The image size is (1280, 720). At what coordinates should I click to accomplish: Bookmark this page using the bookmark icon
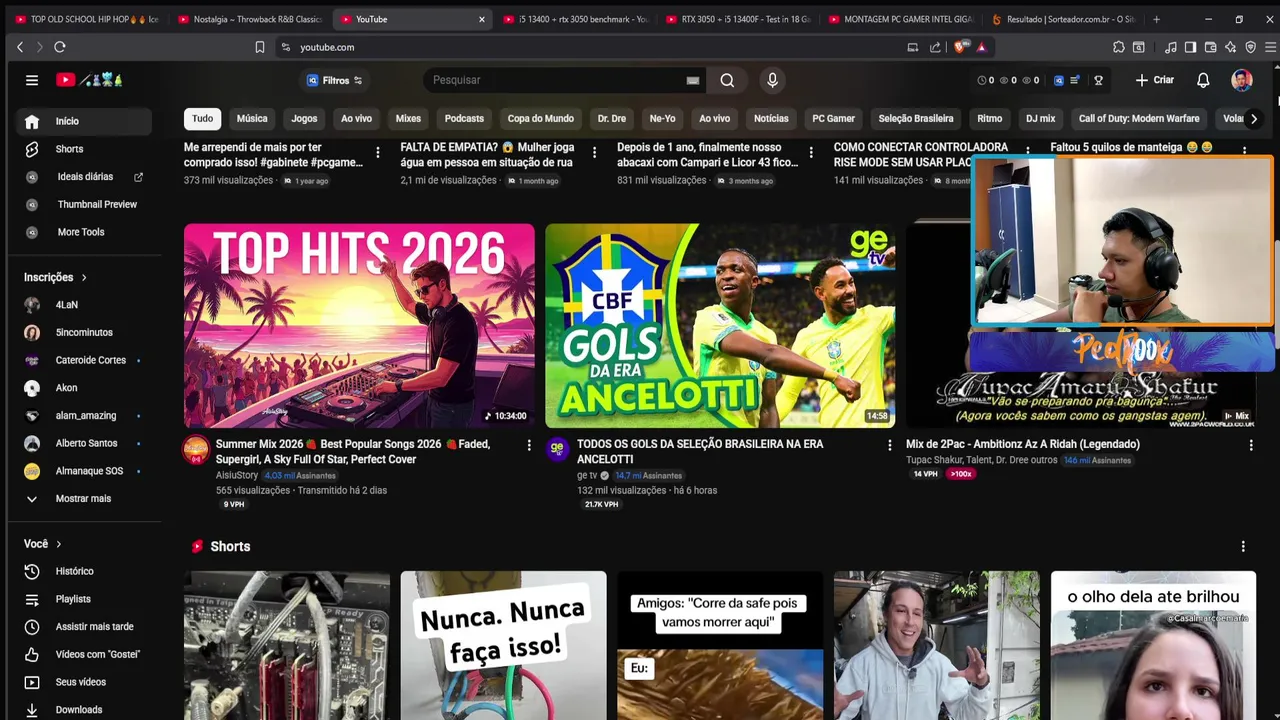tap(260, 47)
